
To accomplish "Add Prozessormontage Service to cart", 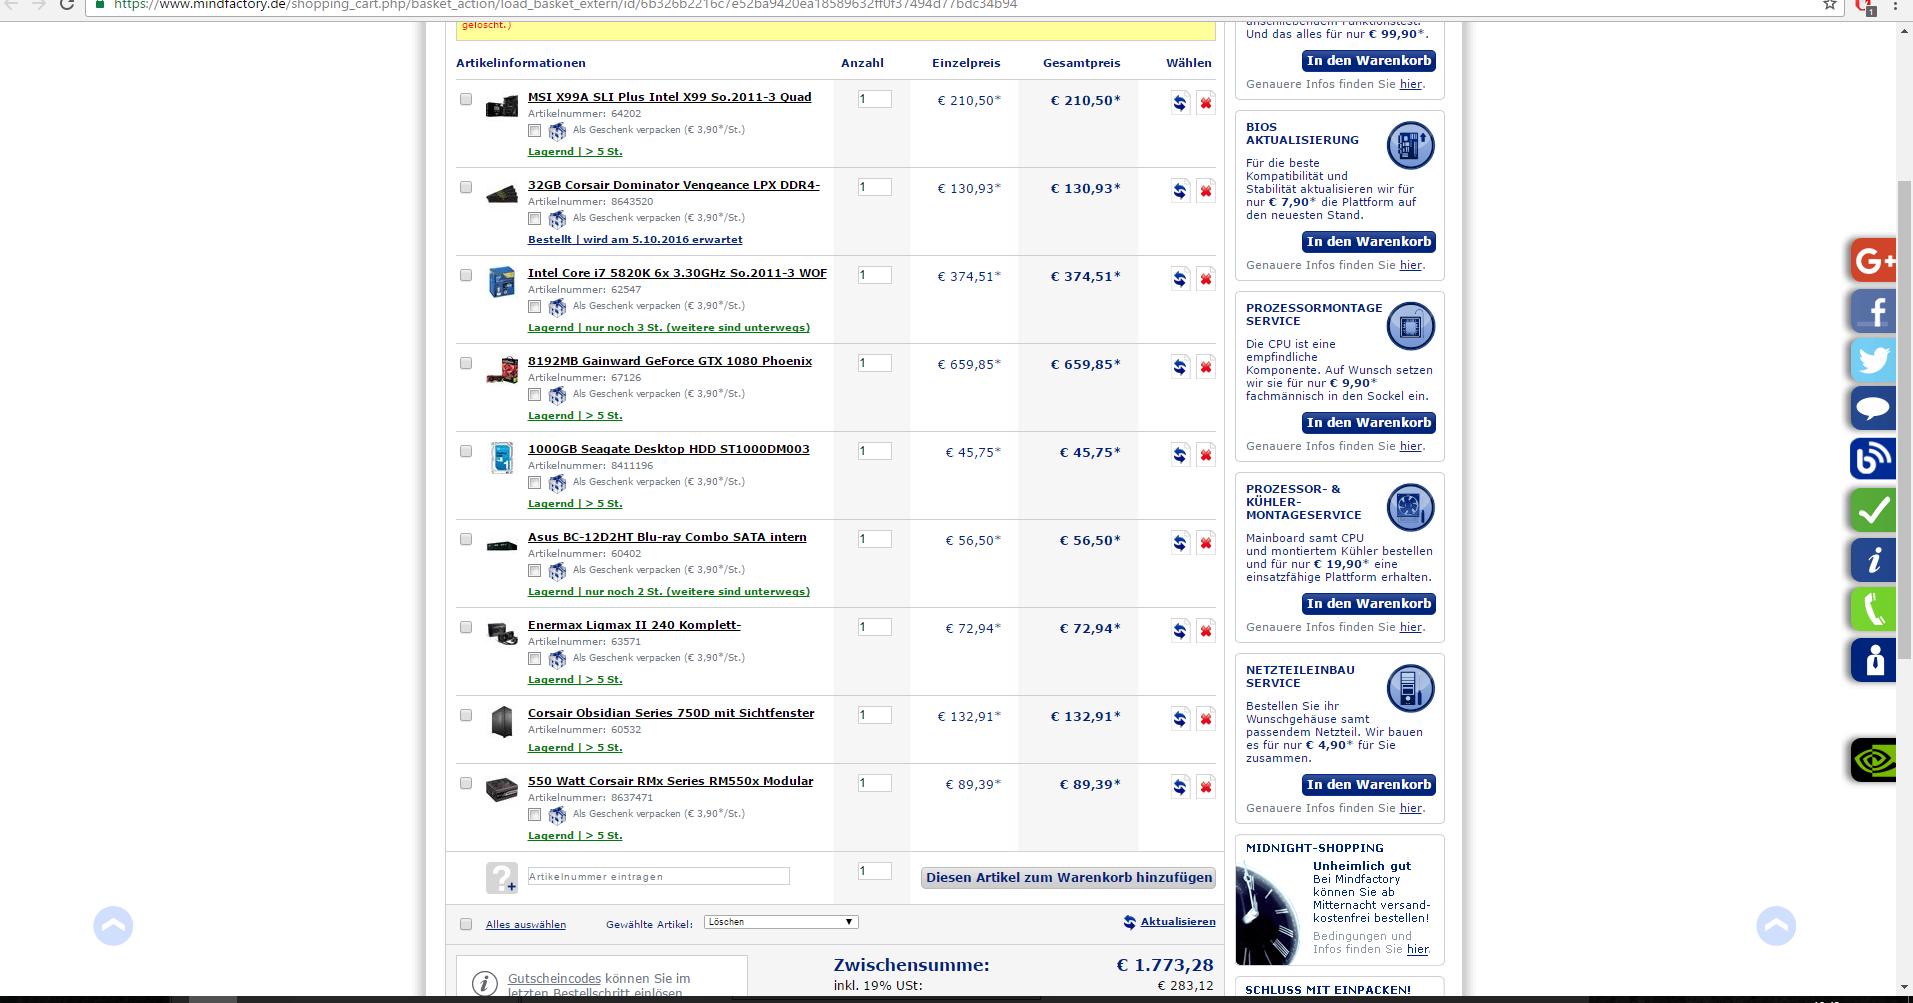I will [x=1369, y=423].
